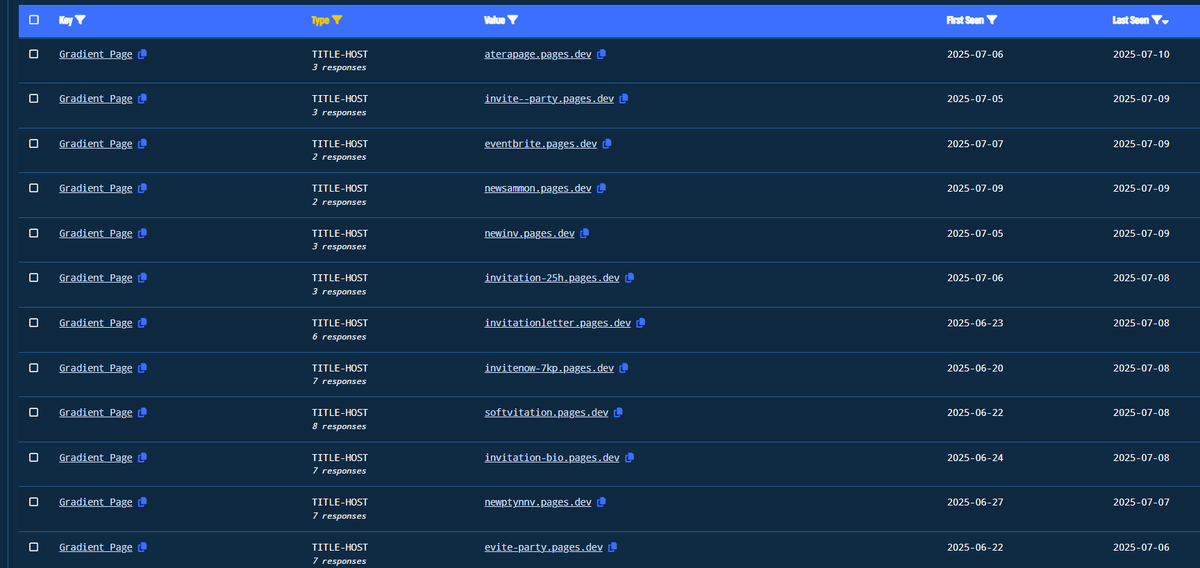Click Last Seen date 2025-07-10
Viewport: 1200px width, 568px height.
click(x=1141, y=54)
